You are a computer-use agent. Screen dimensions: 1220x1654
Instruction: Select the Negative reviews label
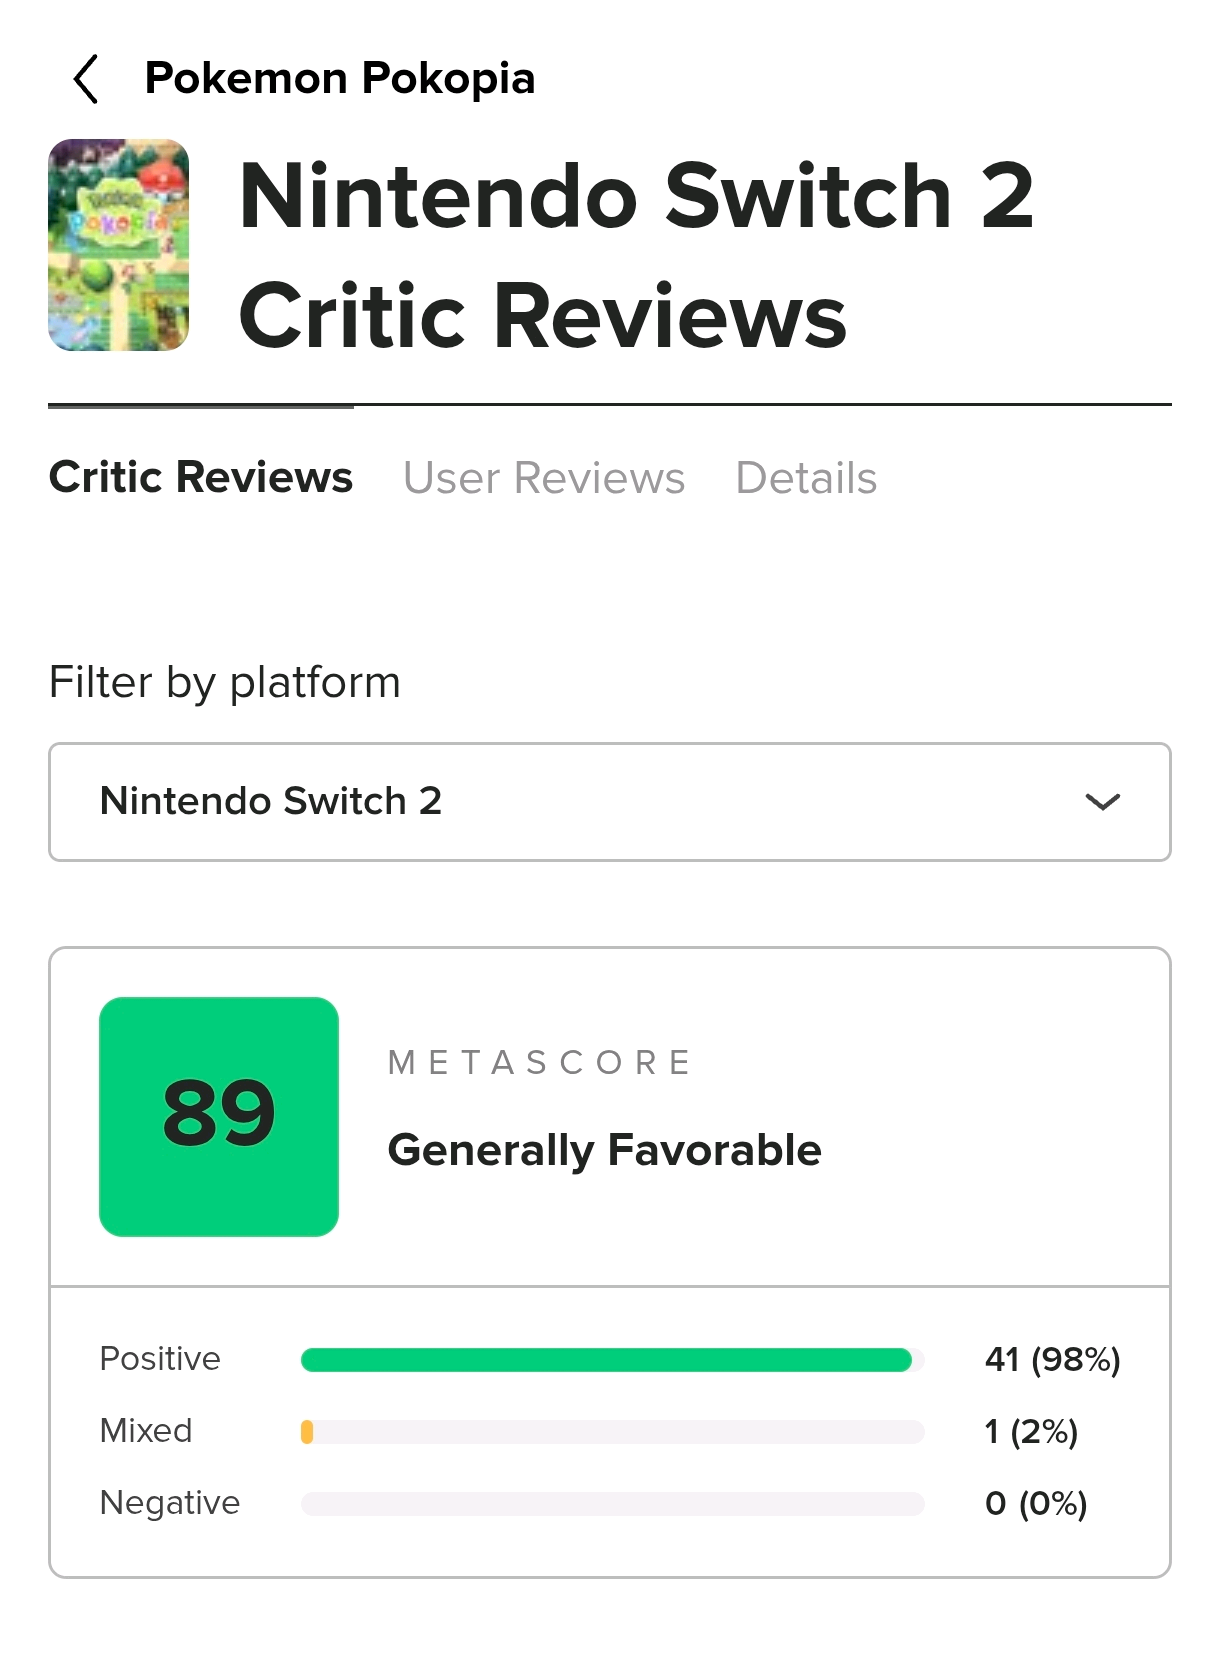[170, 1503]
